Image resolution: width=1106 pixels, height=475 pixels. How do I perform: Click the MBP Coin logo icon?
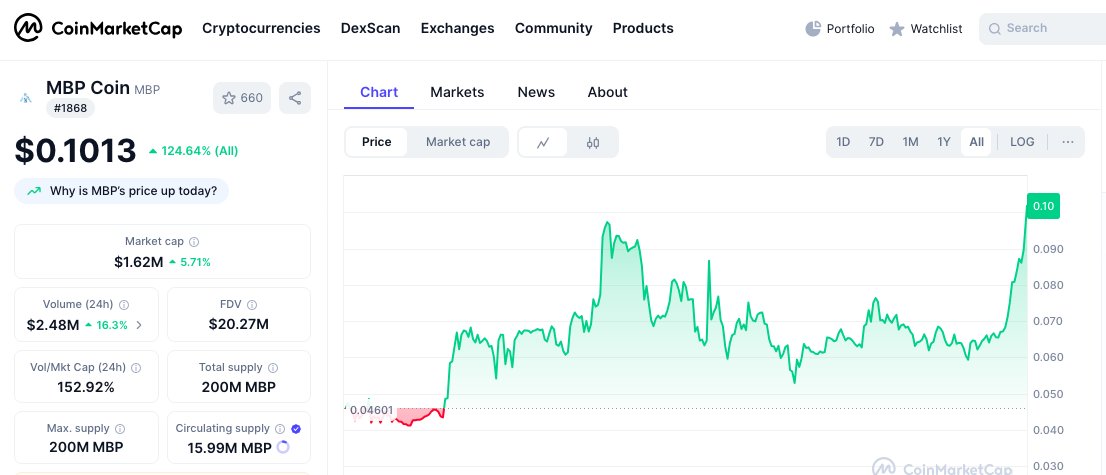25,98
